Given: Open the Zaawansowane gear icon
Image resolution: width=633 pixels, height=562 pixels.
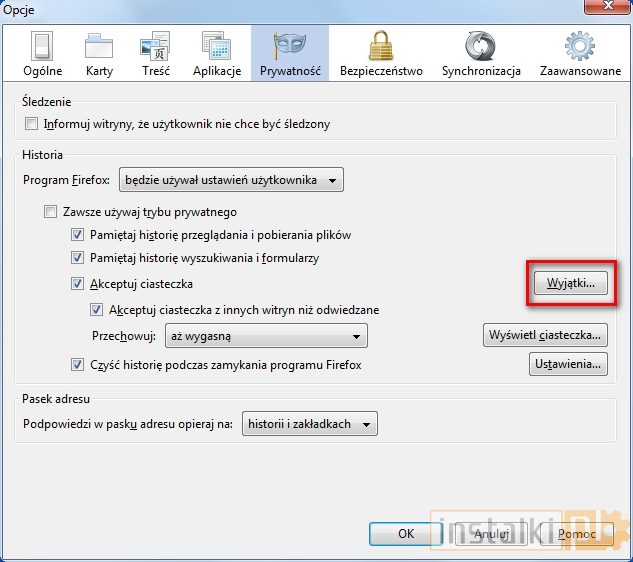Looking at the screenshot, I should pyautogui.click(x=579, y=47).
